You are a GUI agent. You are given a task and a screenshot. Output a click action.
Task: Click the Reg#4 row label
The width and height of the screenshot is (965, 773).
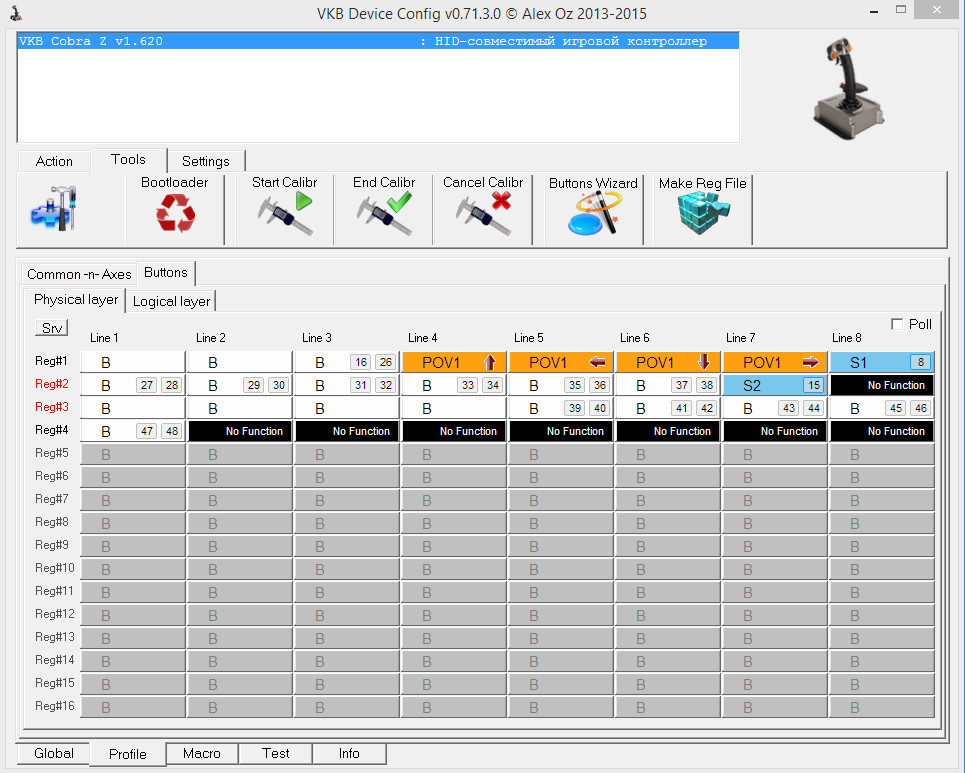[x=52, y=430]
